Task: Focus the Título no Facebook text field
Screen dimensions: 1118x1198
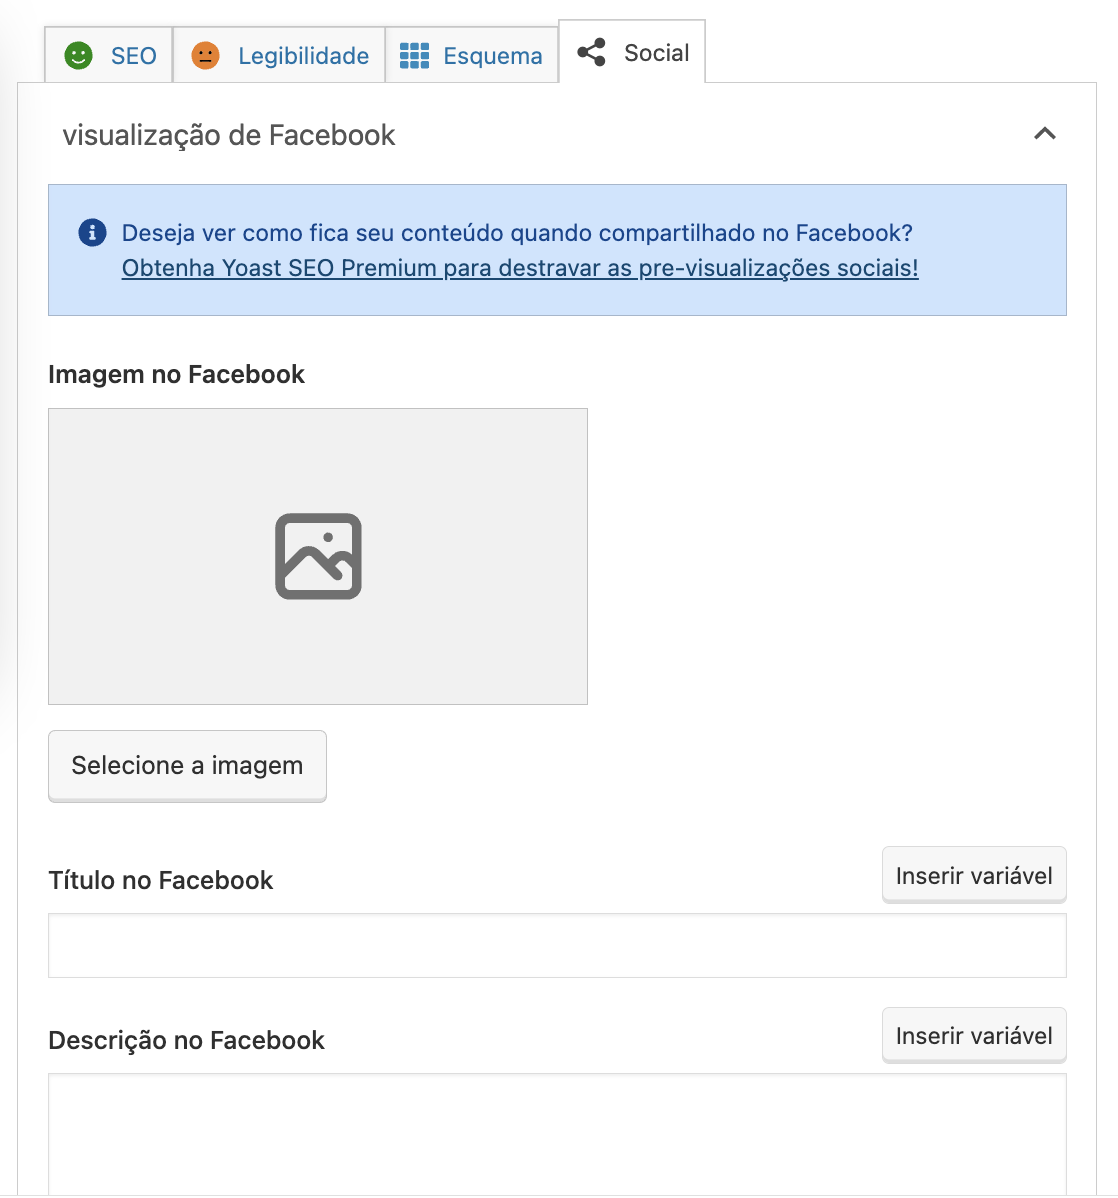Action: [x=557, y=946]
